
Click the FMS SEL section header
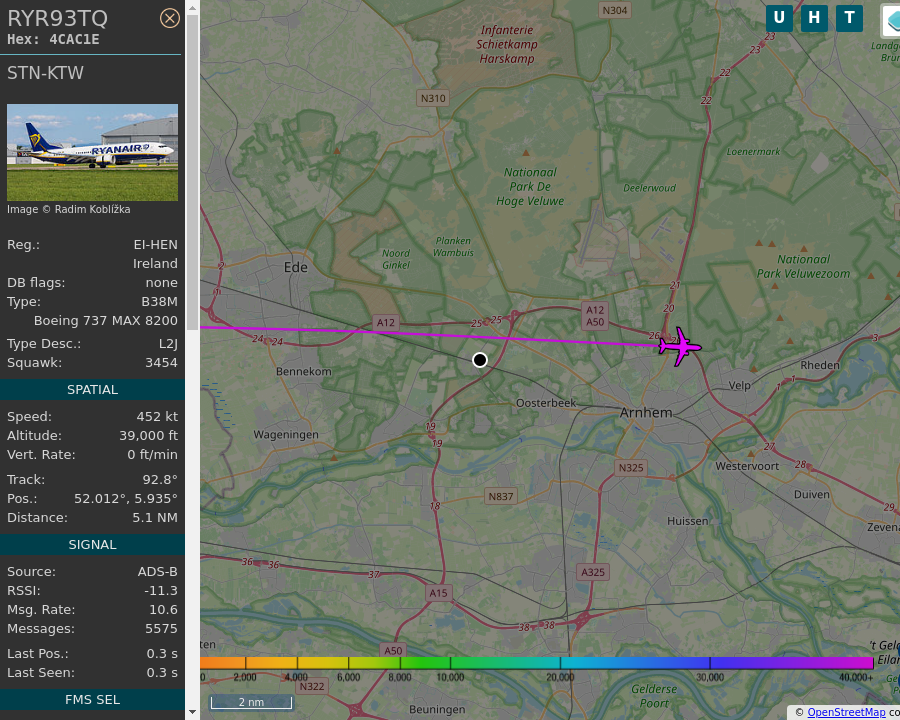point(92,699)
